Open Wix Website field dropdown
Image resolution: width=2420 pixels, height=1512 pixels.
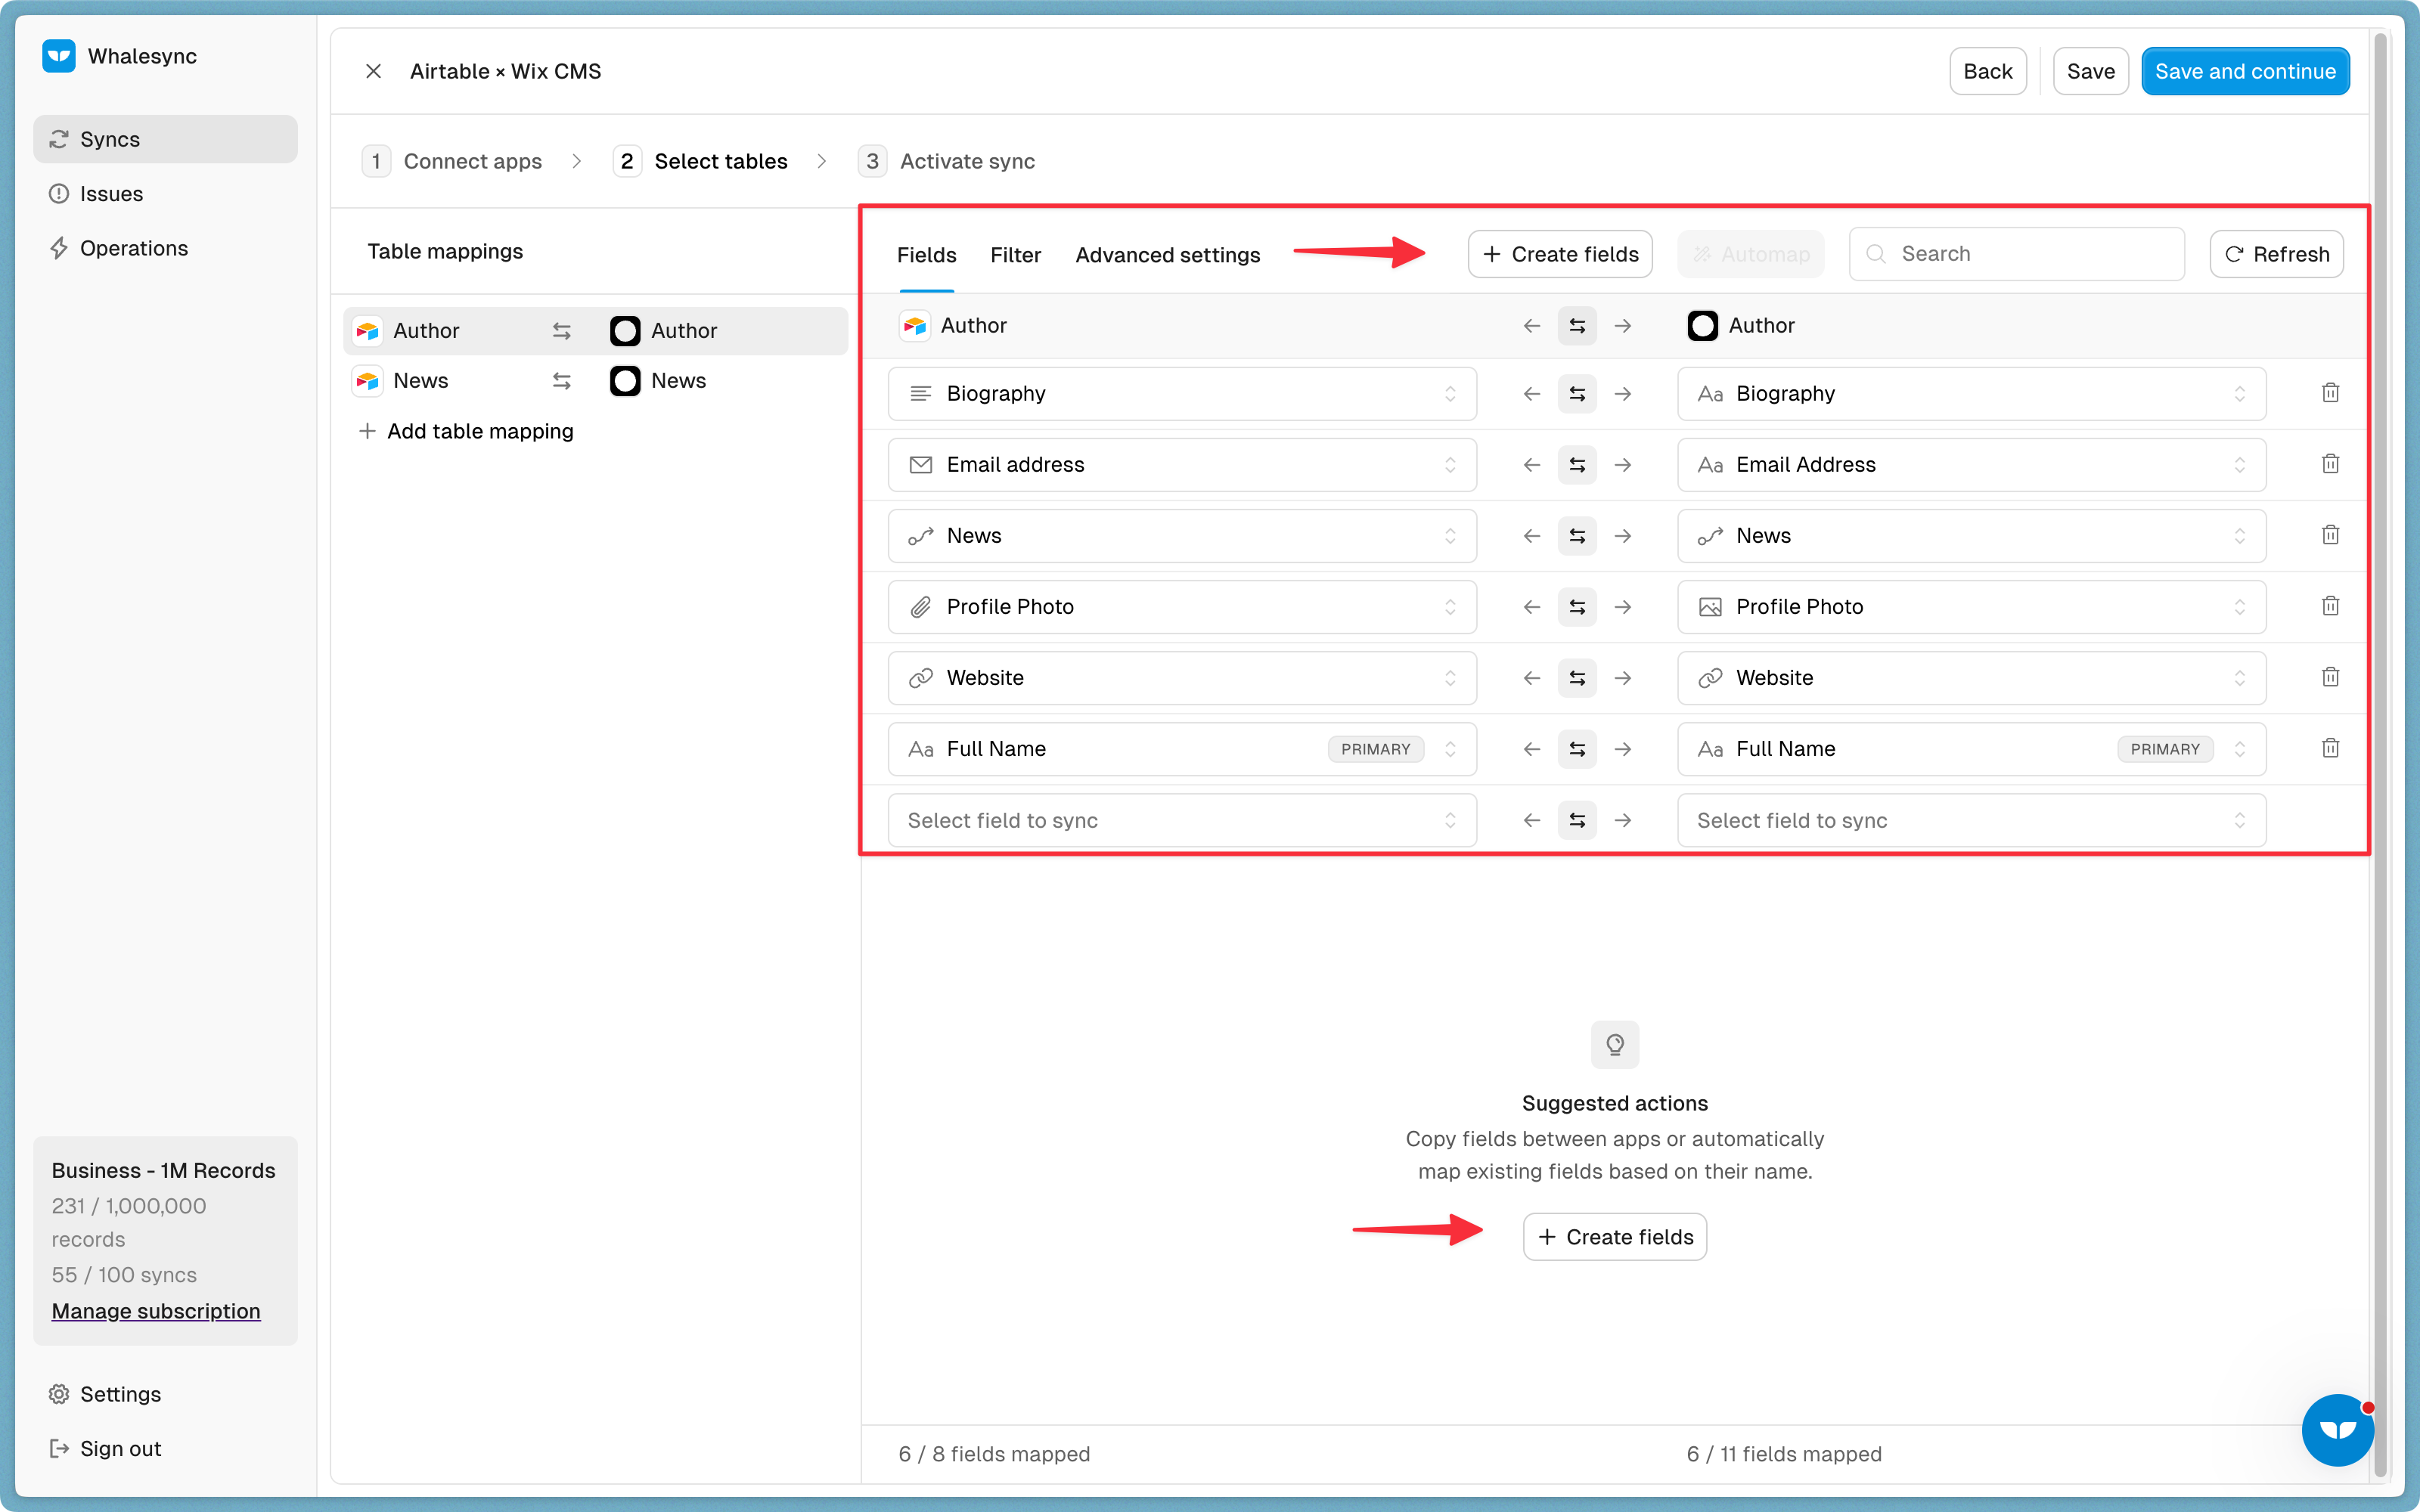pos(1971,678)
